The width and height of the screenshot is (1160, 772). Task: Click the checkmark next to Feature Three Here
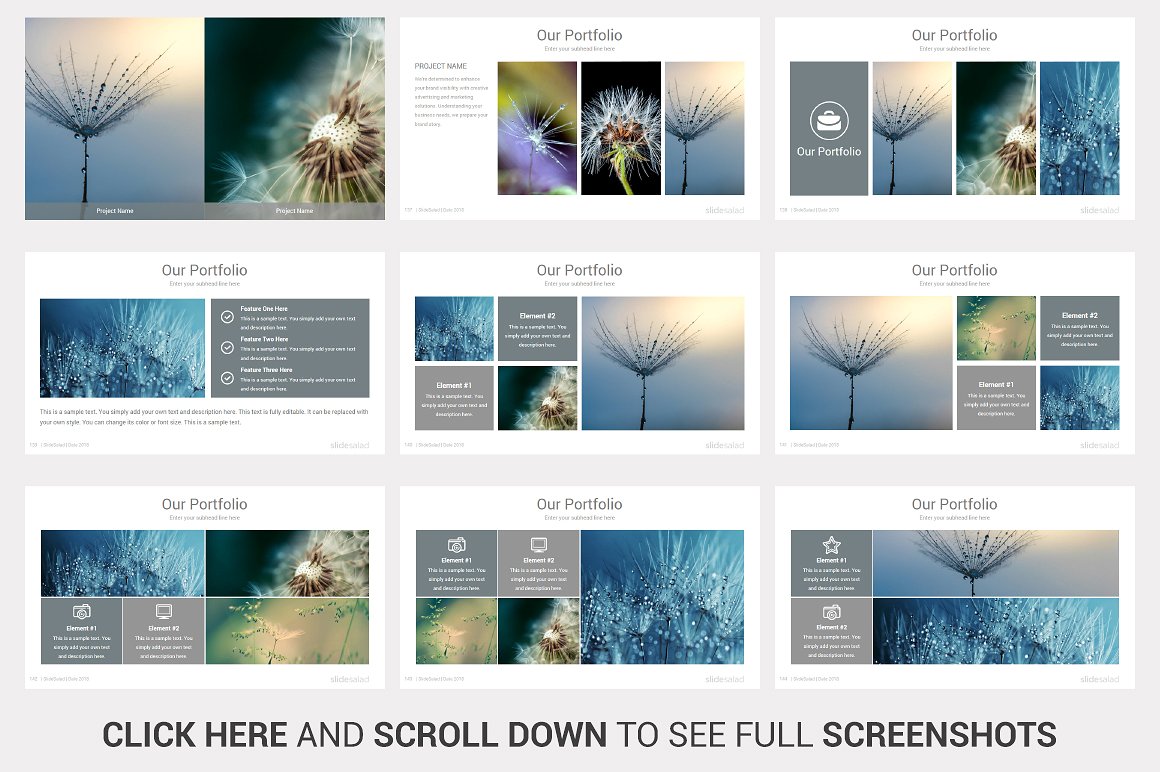click(x=227, y=378)
